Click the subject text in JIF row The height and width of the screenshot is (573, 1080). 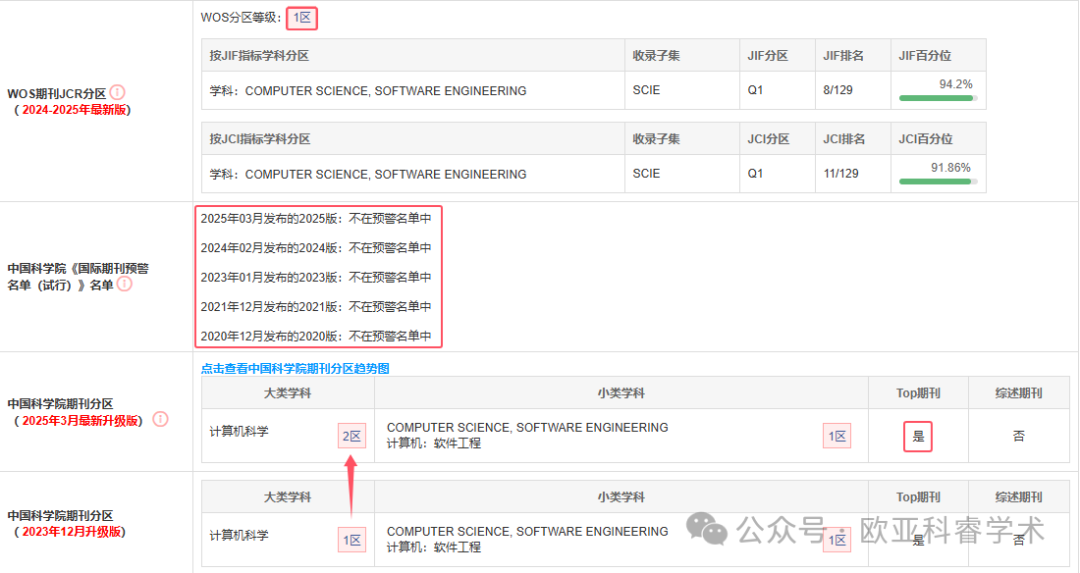click(368, 91)
